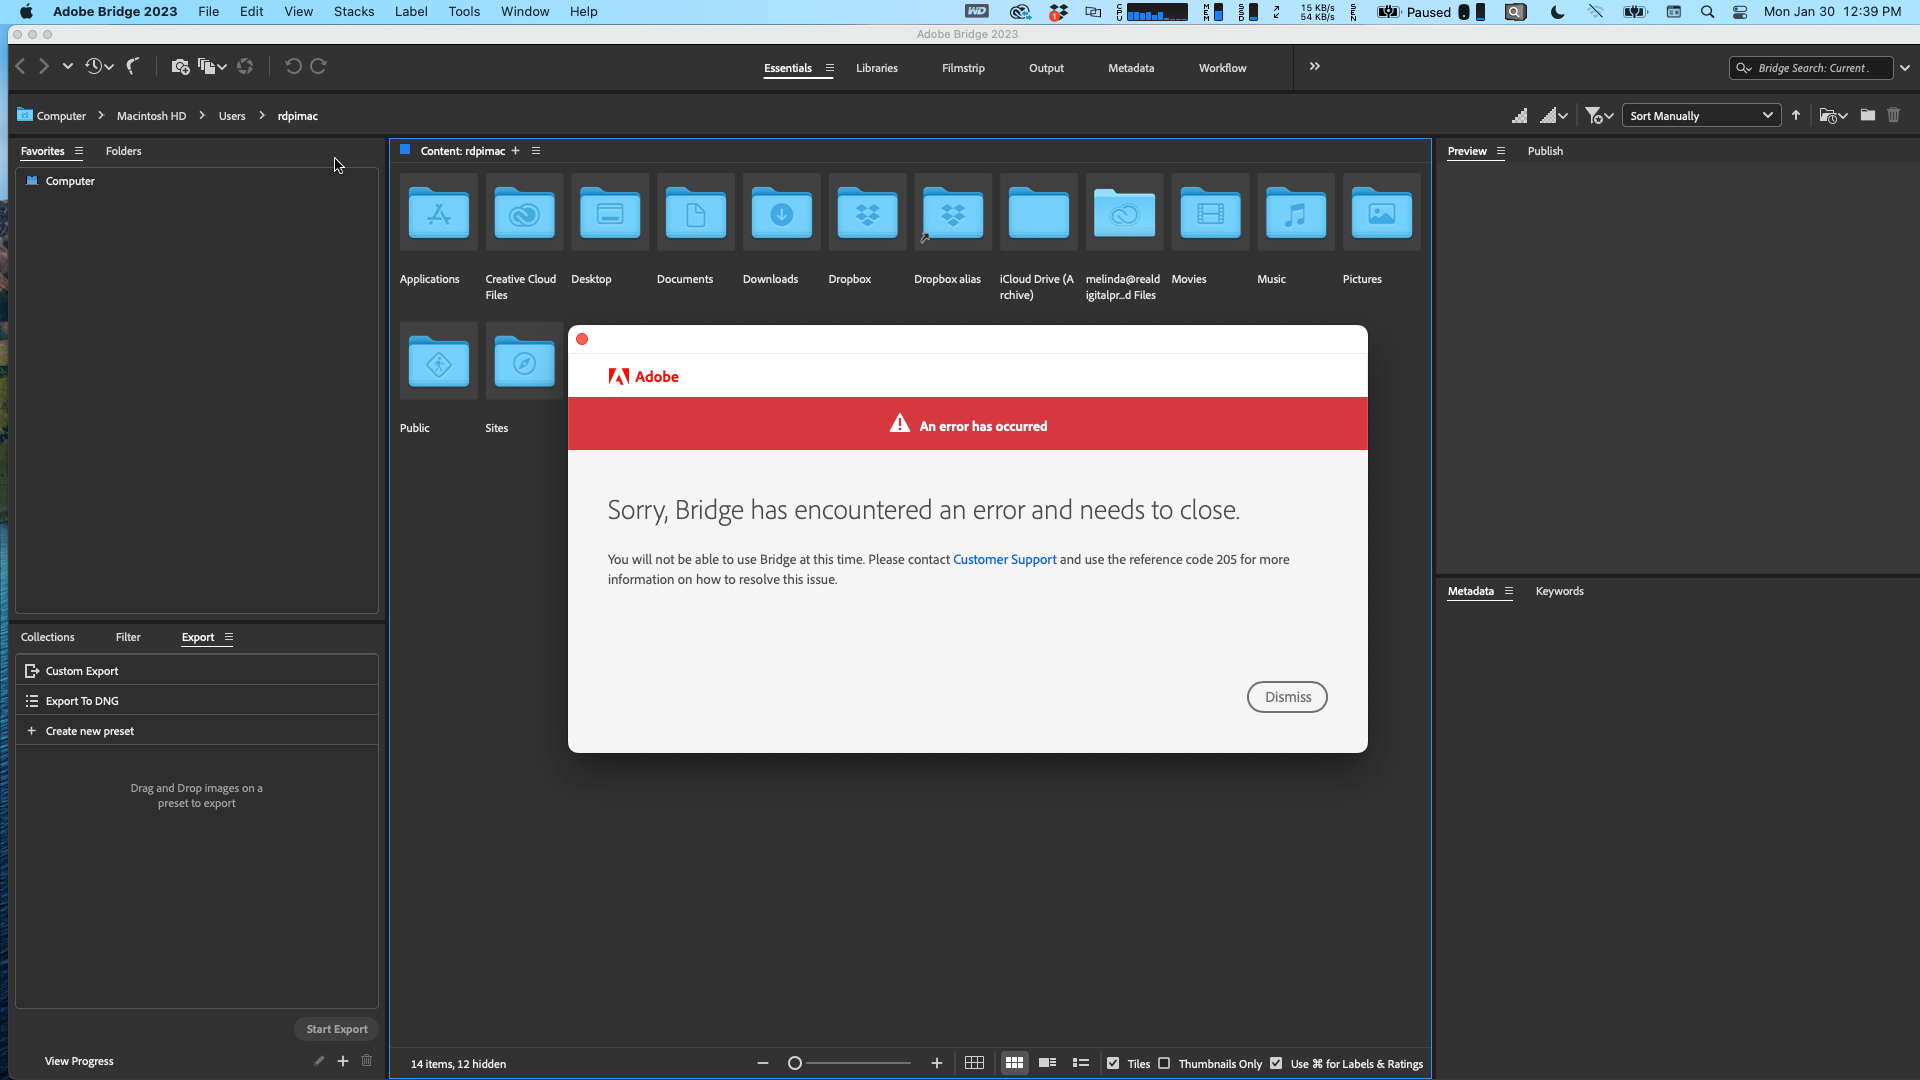The height and width of the screenshot is (1080, 1920).
Task: Open the copy files dropdown arrow
Action: [x=222, y=66]
